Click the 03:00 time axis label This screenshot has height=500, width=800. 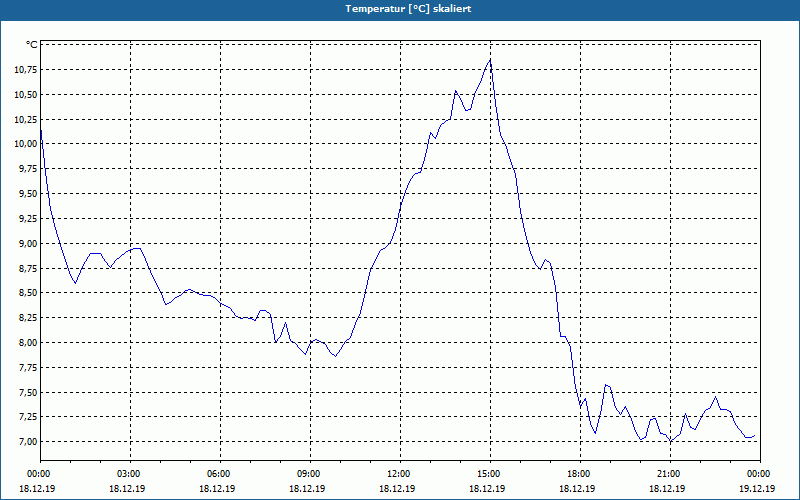tap(130, 474)
